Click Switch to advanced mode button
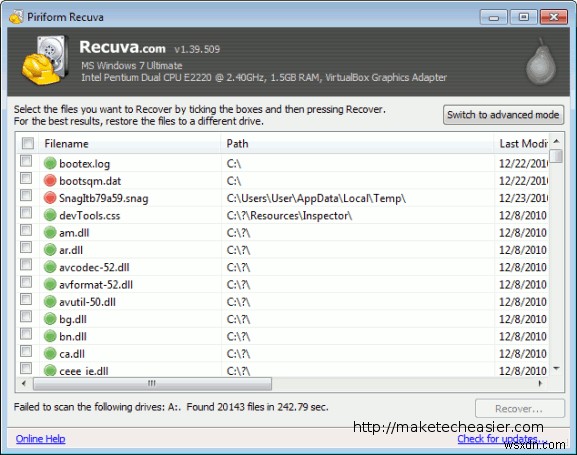577x455 pixels. click(503, 114)
